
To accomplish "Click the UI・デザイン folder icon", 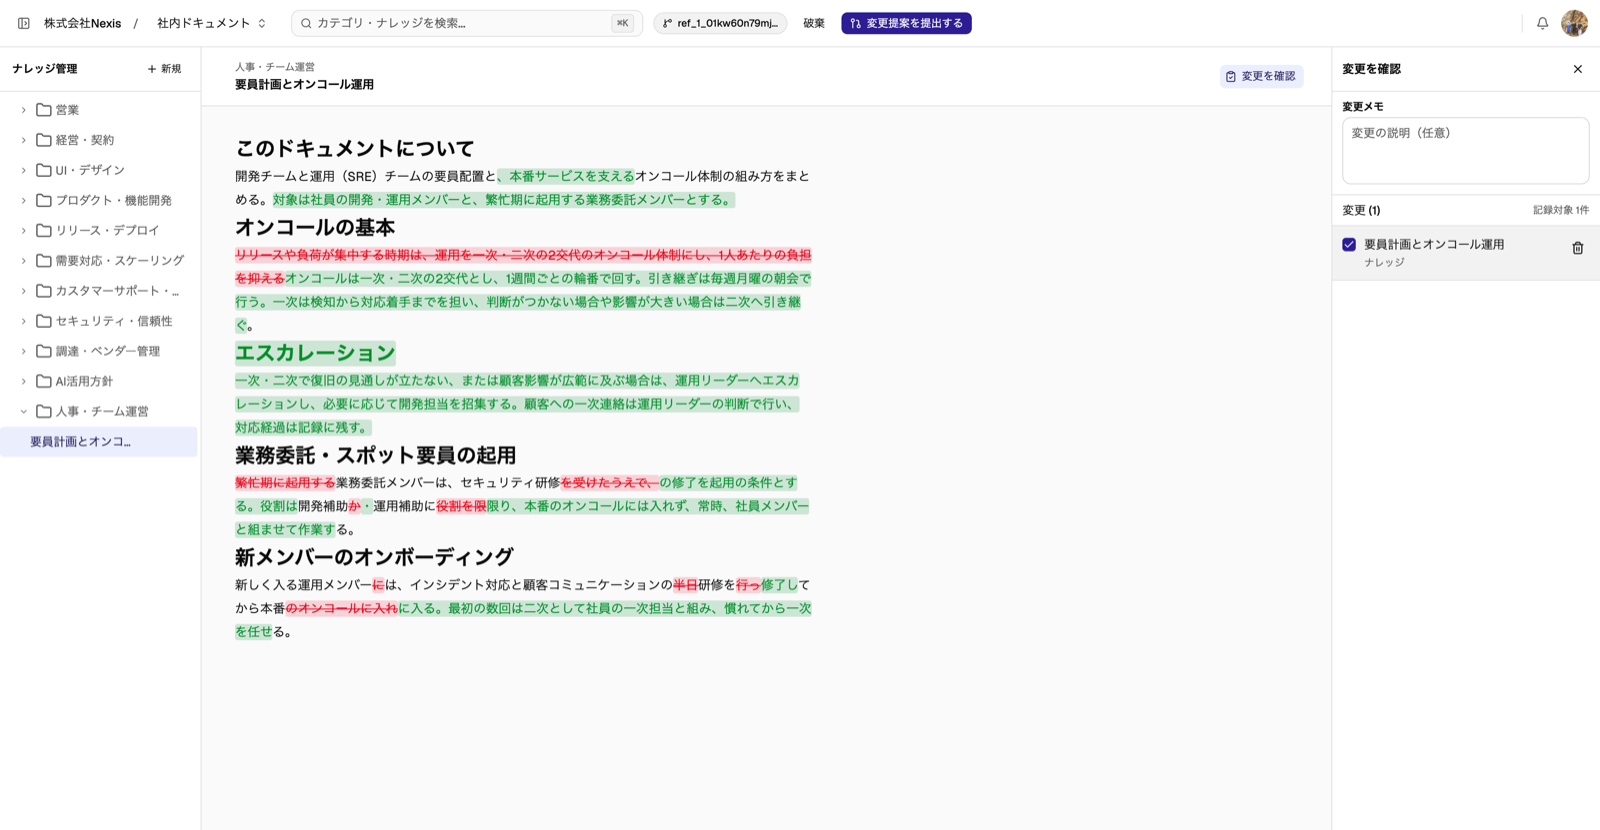I will pos(44,170).
